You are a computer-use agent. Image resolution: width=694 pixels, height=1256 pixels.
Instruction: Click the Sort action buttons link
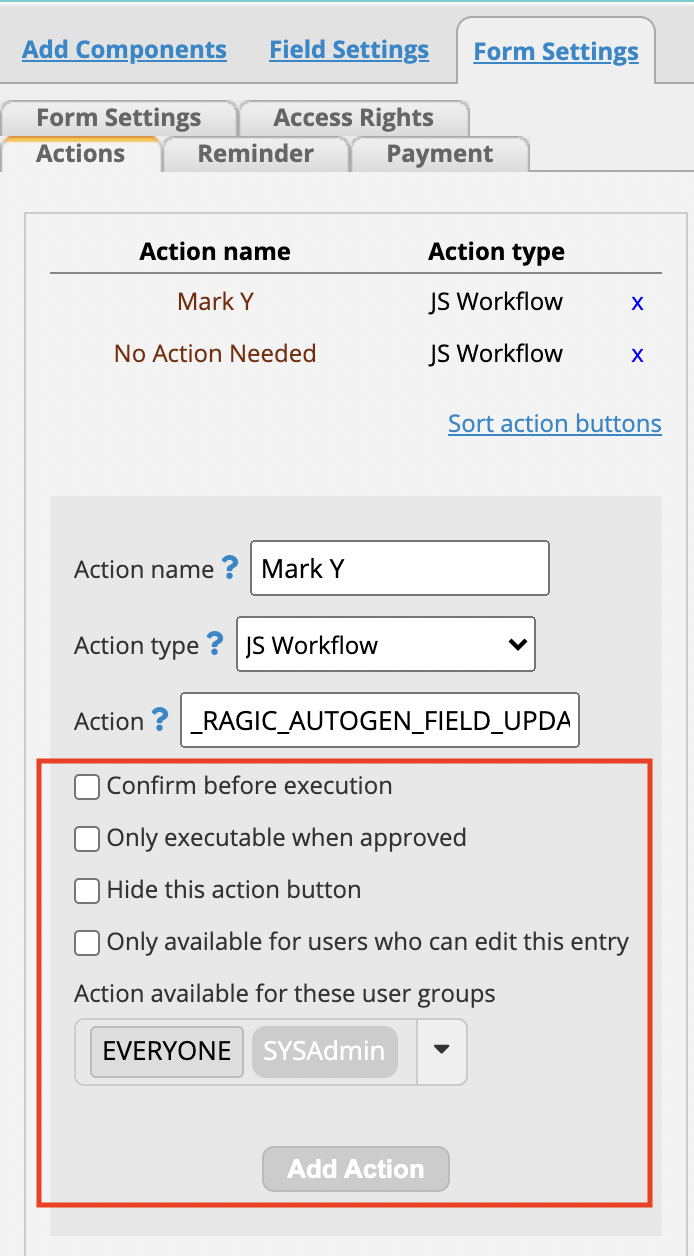click(x=555, y=423)
